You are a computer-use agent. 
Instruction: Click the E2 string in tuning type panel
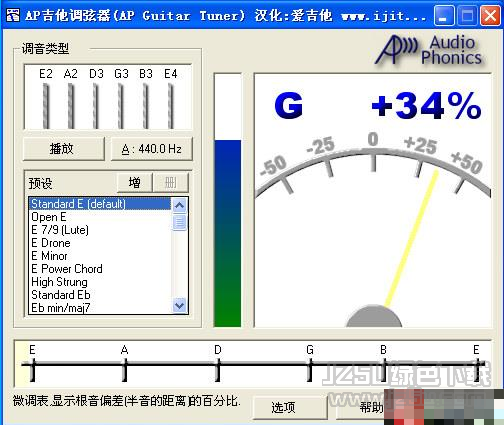click(x=46, y=105)
